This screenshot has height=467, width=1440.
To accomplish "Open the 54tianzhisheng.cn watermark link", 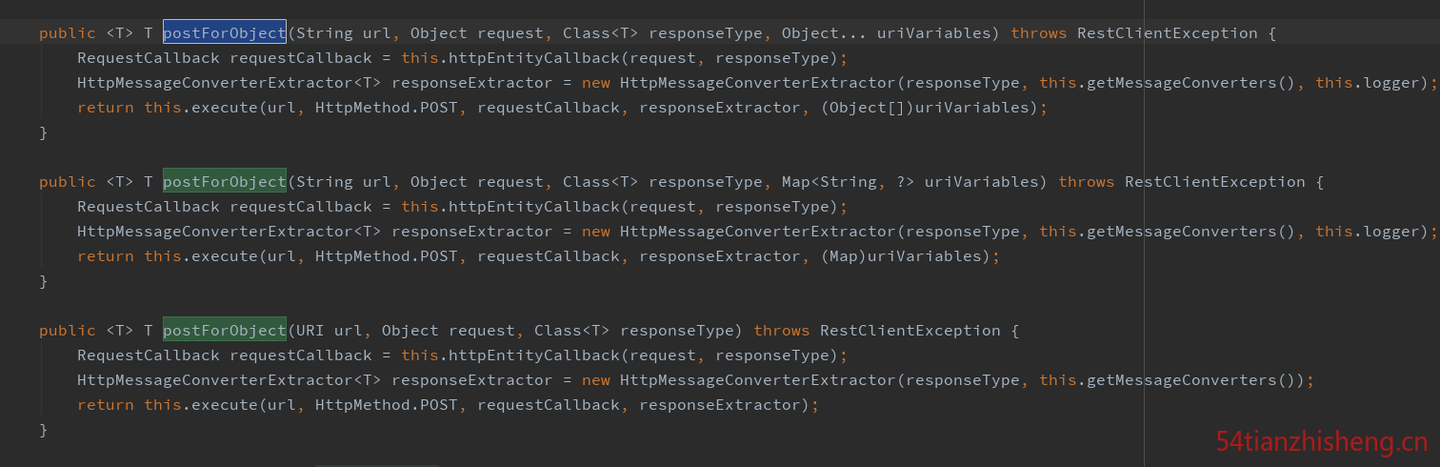I will coord(1322,441).
